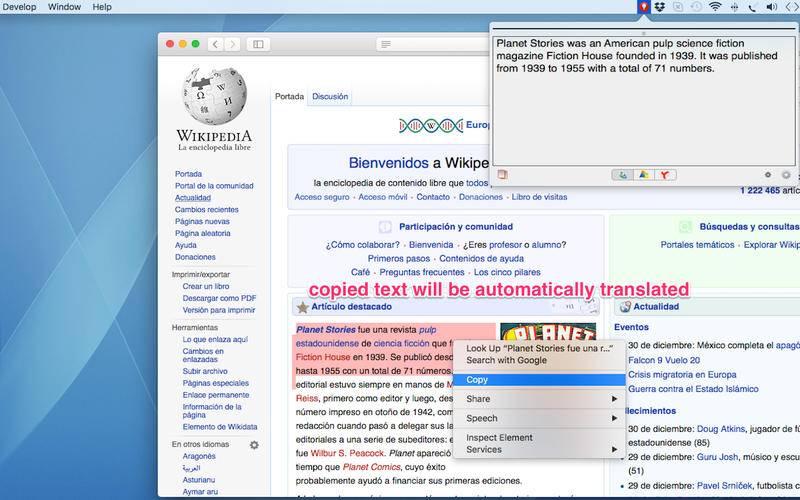Screen dimensions: 800x500
Task: Click the phone handset menu bar icon
Action: (x=753, y=7)
